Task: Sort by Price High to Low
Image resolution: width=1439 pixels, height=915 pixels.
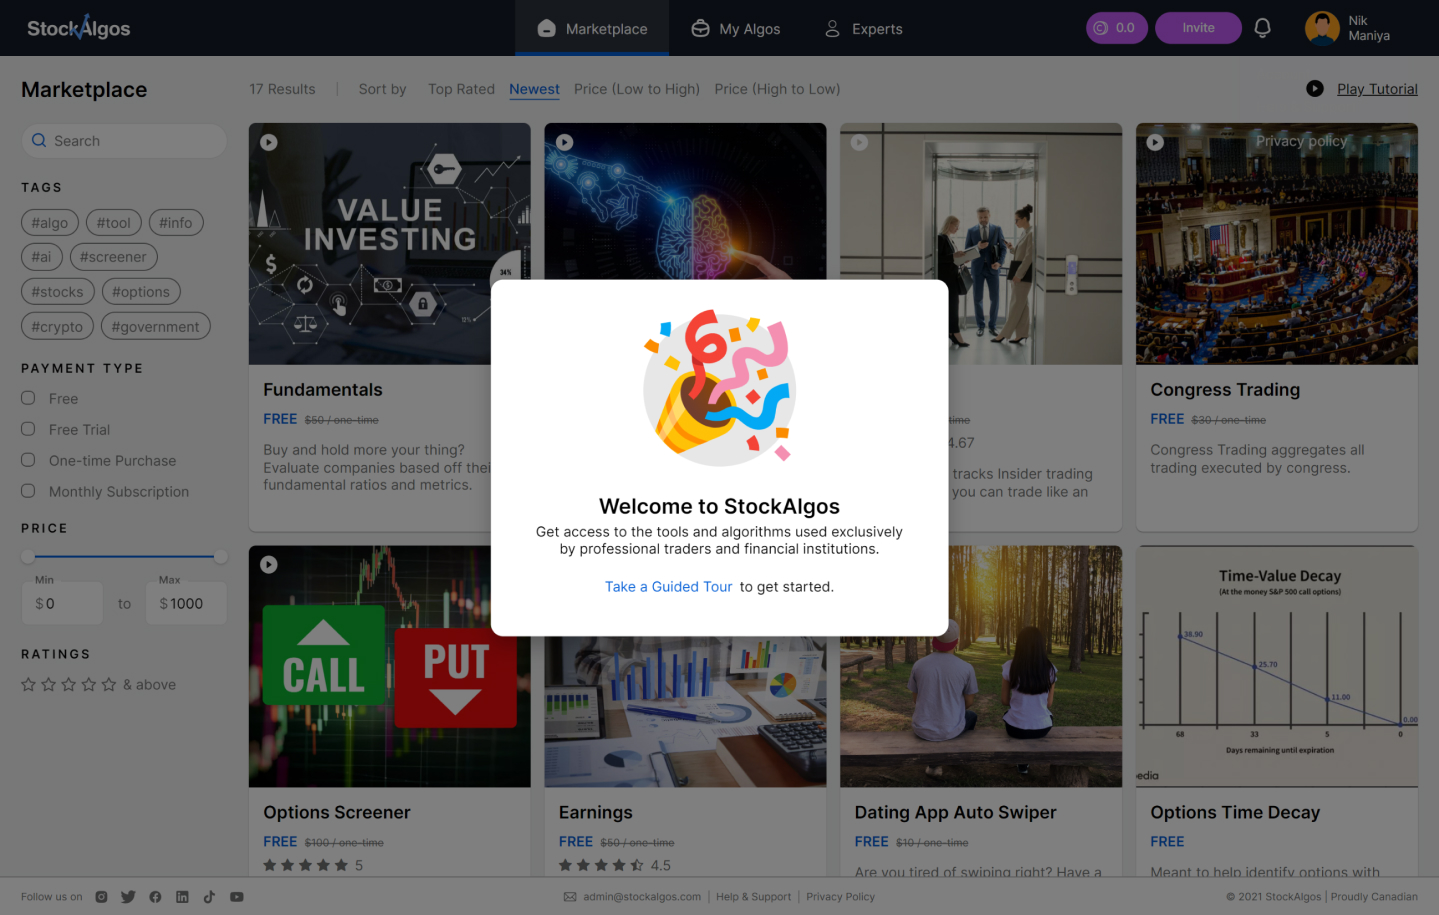Action: click(777, 89)
